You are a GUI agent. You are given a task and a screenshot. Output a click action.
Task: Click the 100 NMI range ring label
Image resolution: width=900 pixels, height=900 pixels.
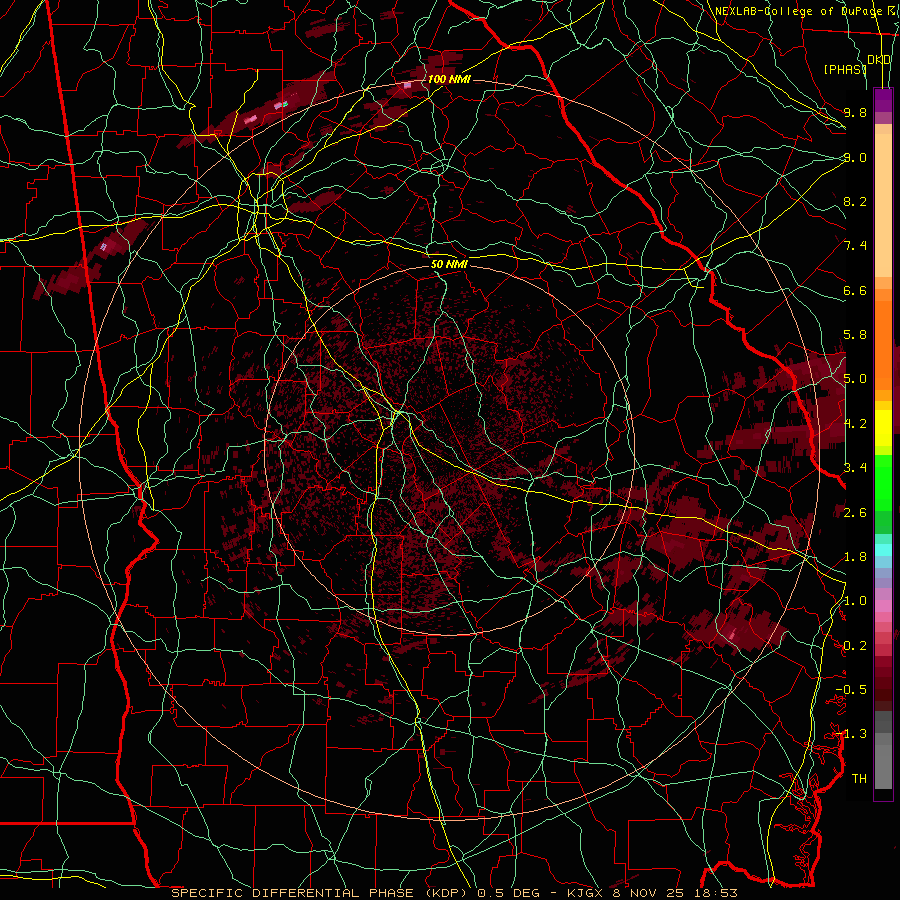pos(449,79)
